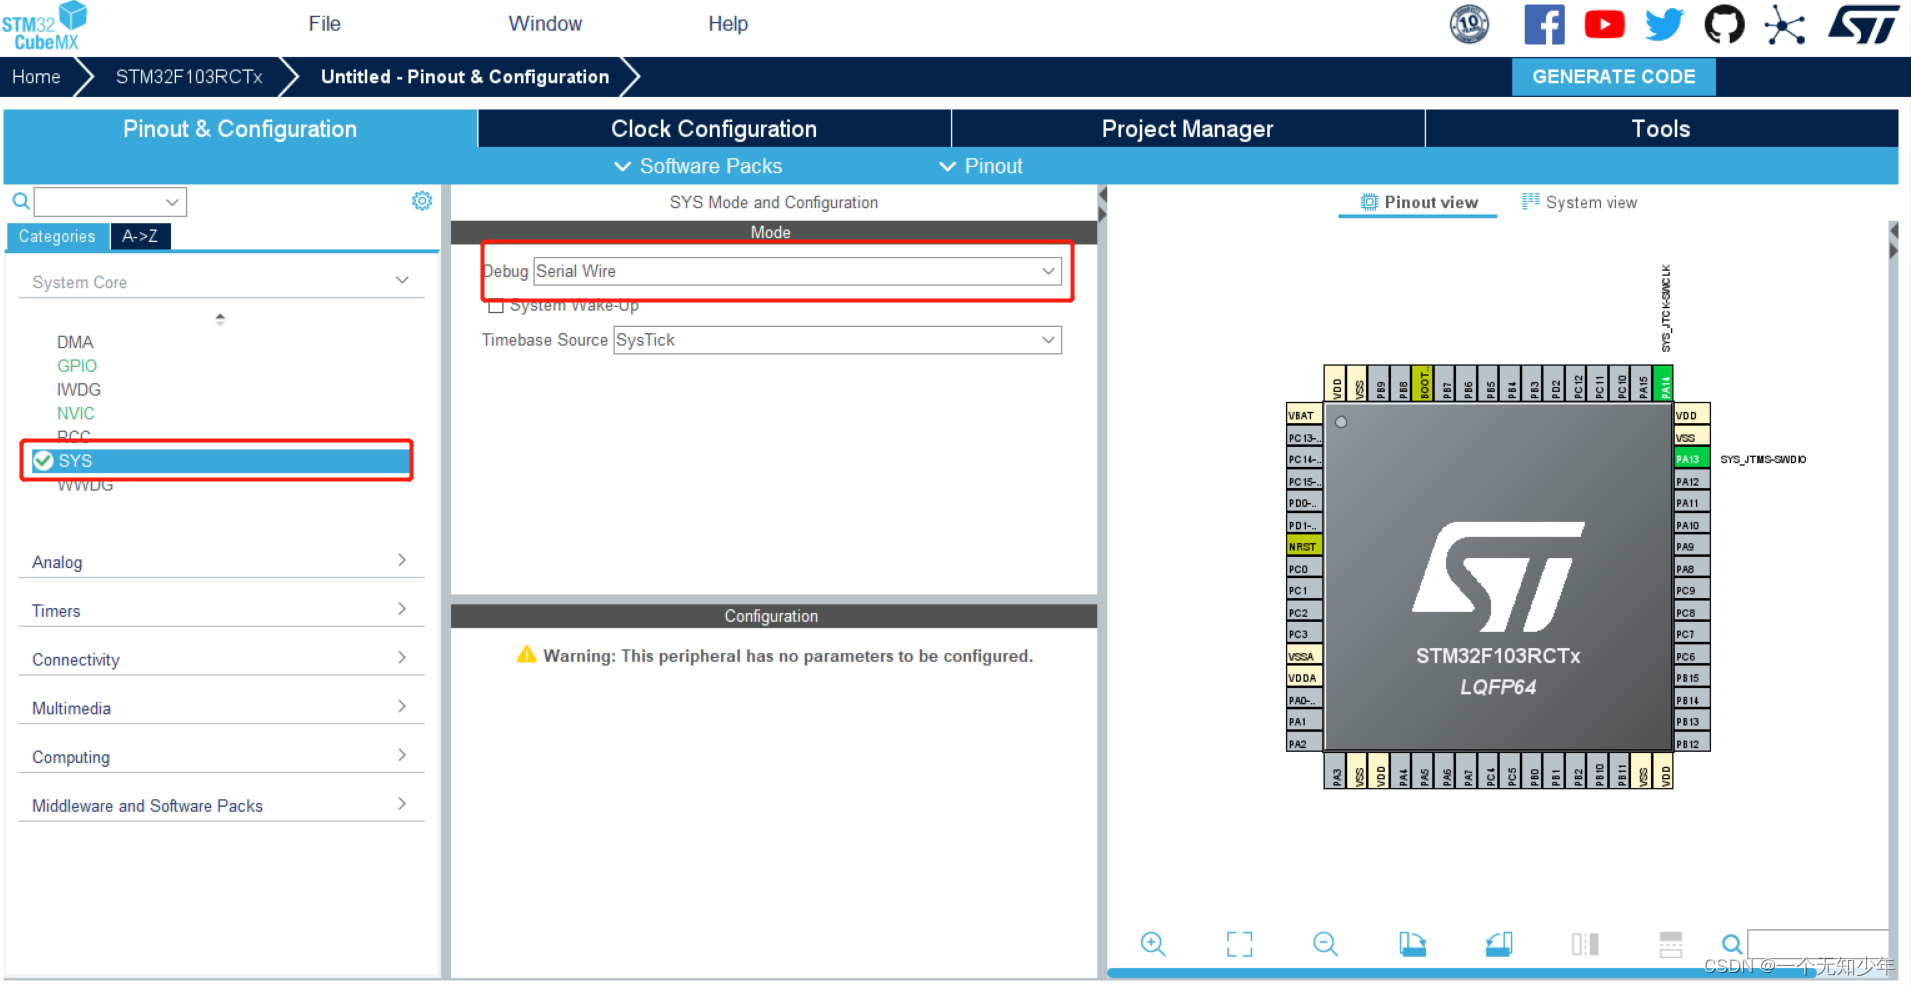Fit the pinout view to the window
1911x986 pixels.
(x=1239, y=943)
